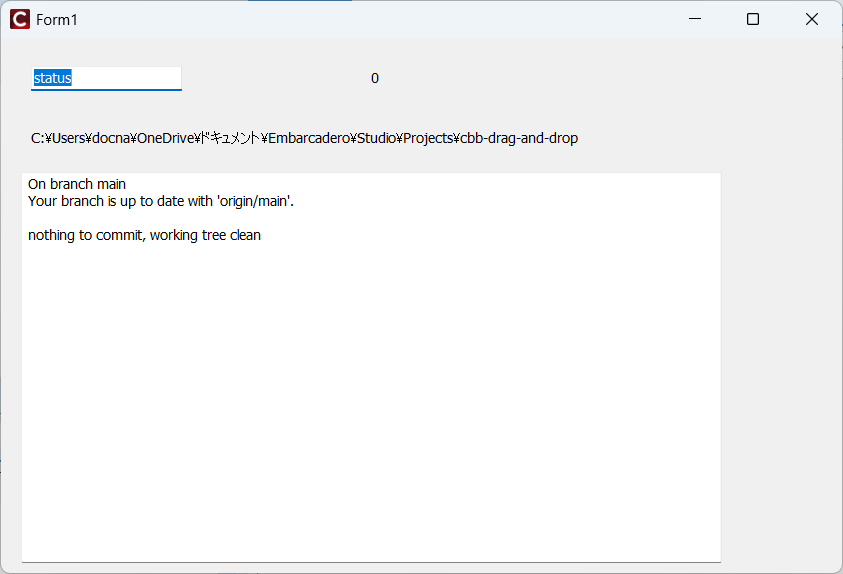Click 'nothing to commit' in the output memo
Screen dimensions: 843x574
[x=85, y=236]
